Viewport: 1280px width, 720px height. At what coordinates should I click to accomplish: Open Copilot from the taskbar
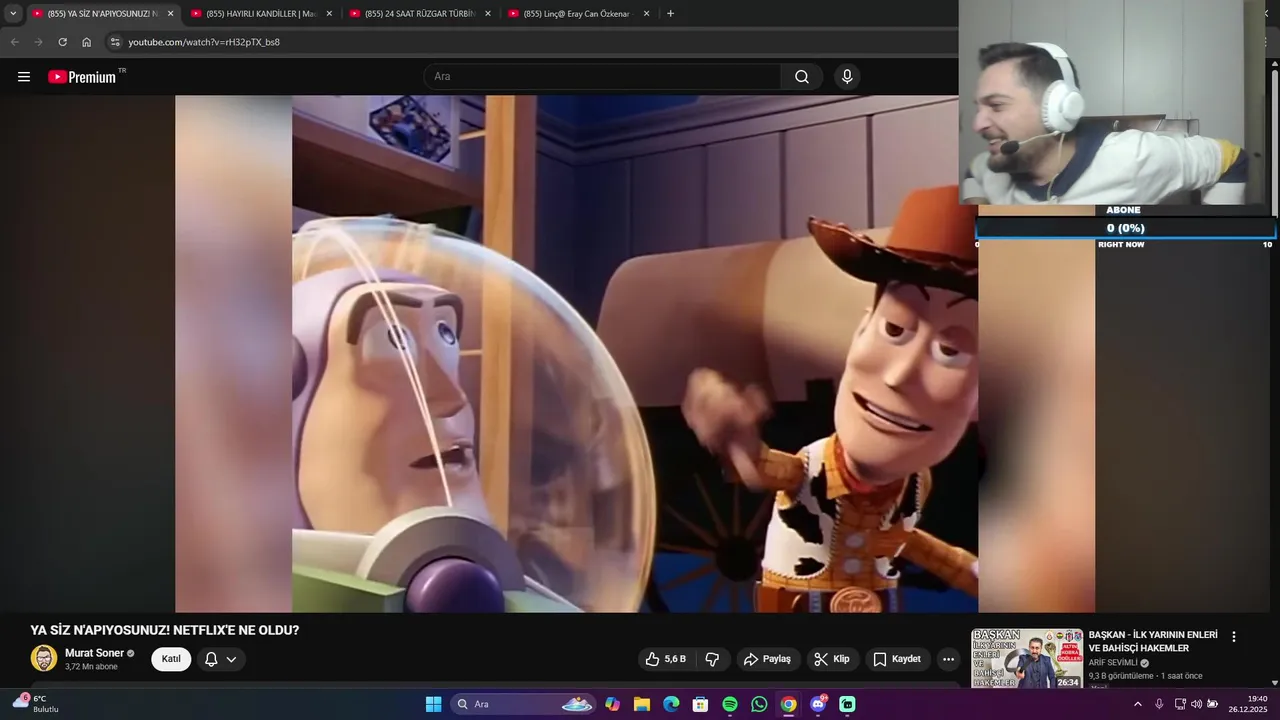tap(612, 704)
